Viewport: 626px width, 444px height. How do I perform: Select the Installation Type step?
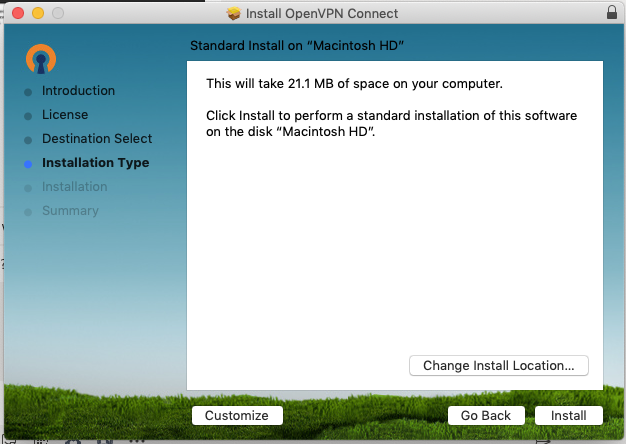(x=95, y=163)
